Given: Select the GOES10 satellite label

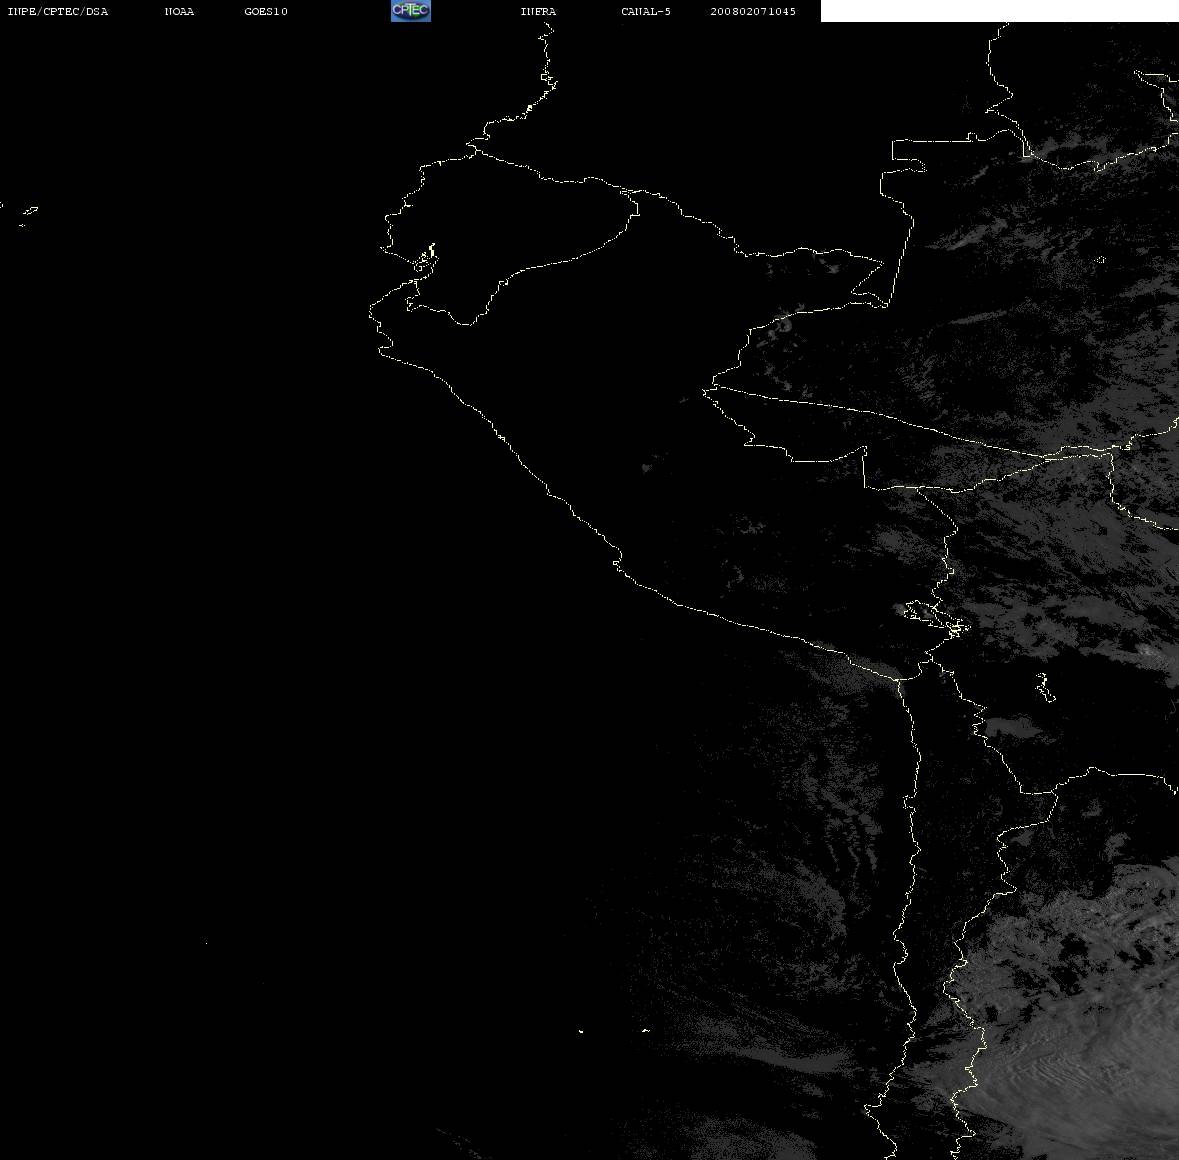Looking at the screenshot, I should [266, 11].
